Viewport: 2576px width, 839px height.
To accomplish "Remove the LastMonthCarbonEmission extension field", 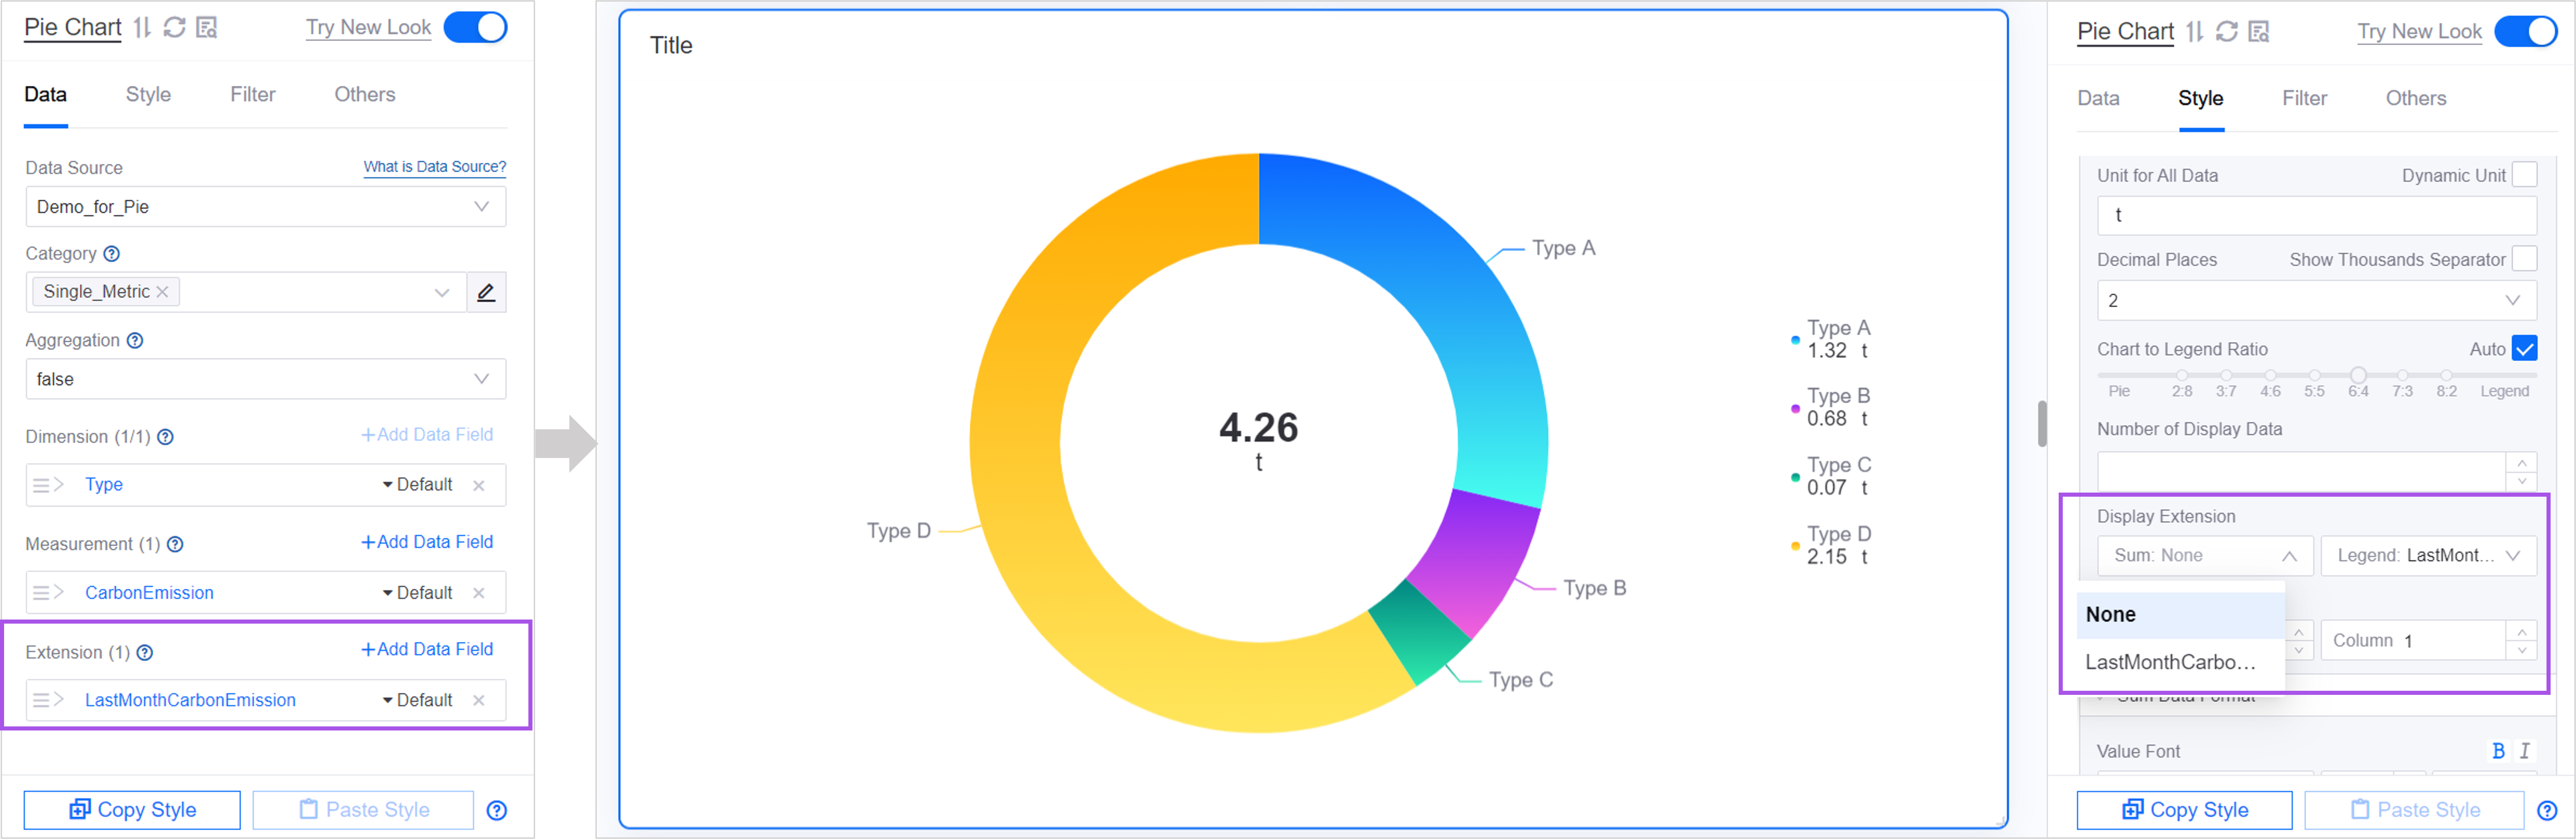I will 479,701.
